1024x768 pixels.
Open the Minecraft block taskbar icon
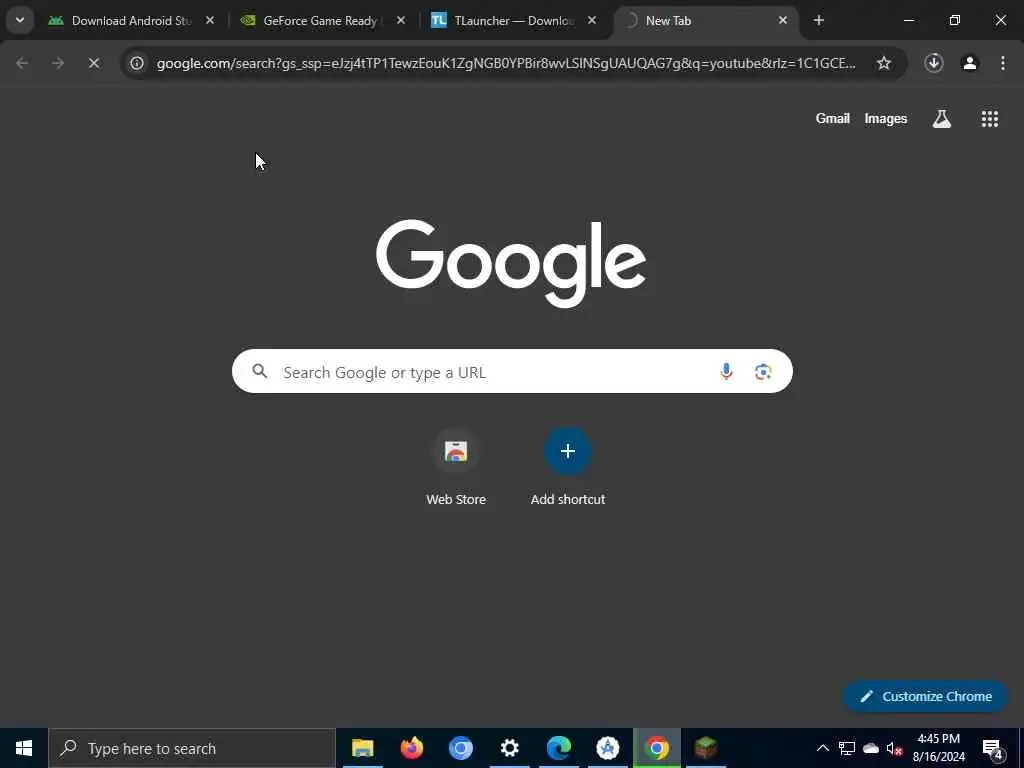click(705, 748)
